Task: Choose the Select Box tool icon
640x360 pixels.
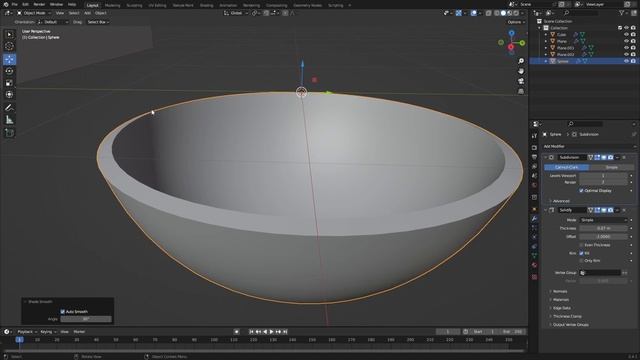Action: click(x=9, y=35)
